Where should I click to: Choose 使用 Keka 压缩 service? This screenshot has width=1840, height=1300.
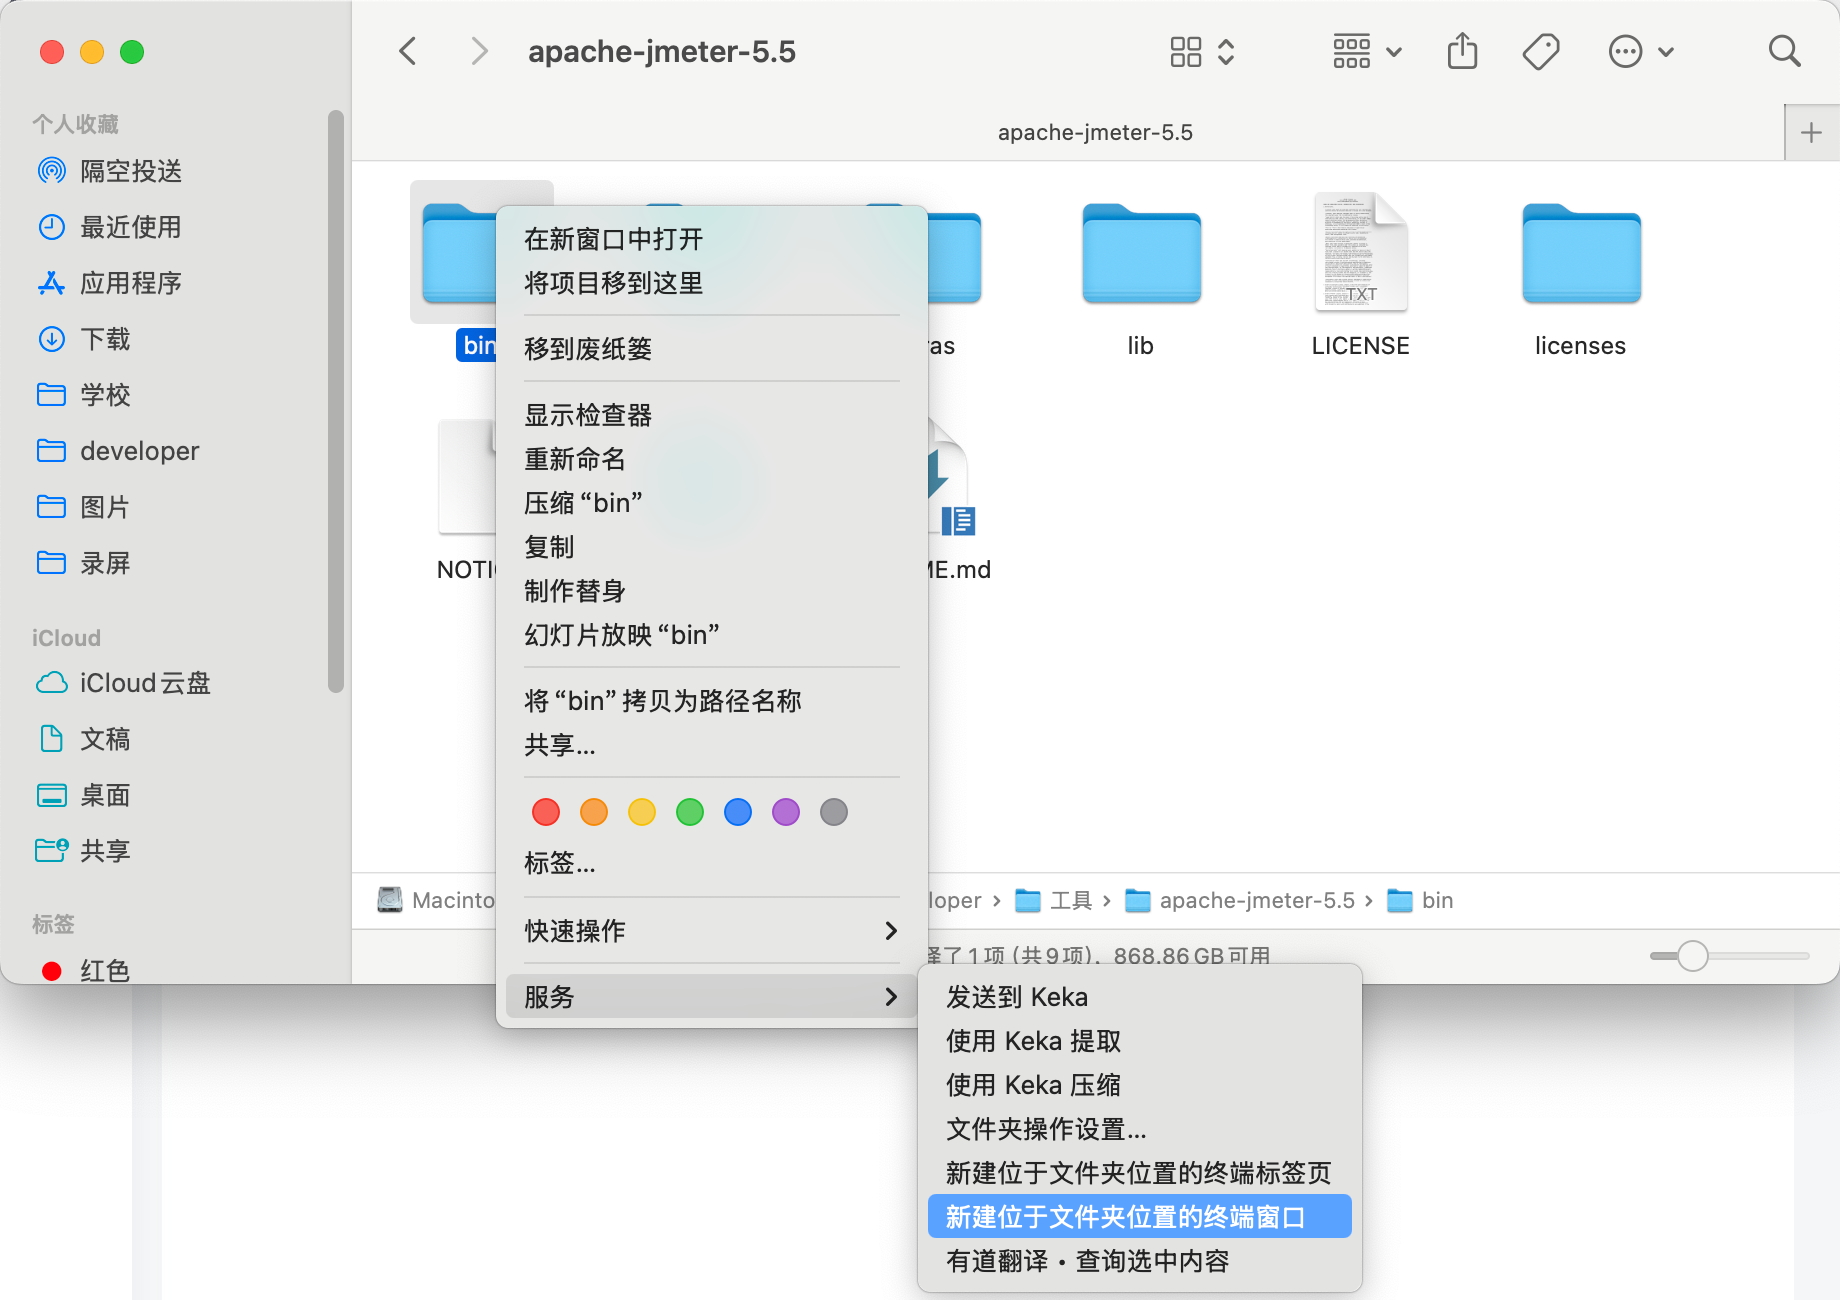pos(1140,1085)
